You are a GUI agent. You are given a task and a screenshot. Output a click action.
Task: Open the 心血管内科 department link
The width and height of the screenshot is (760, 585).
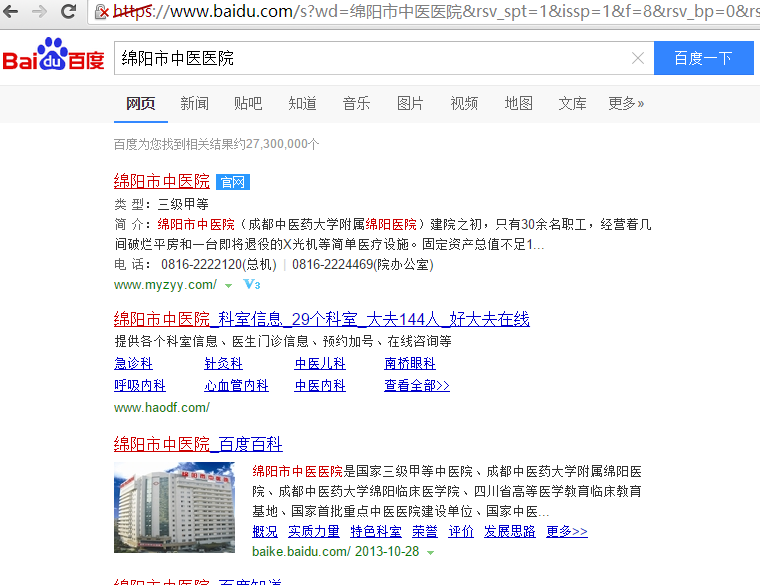click(237, 386)
